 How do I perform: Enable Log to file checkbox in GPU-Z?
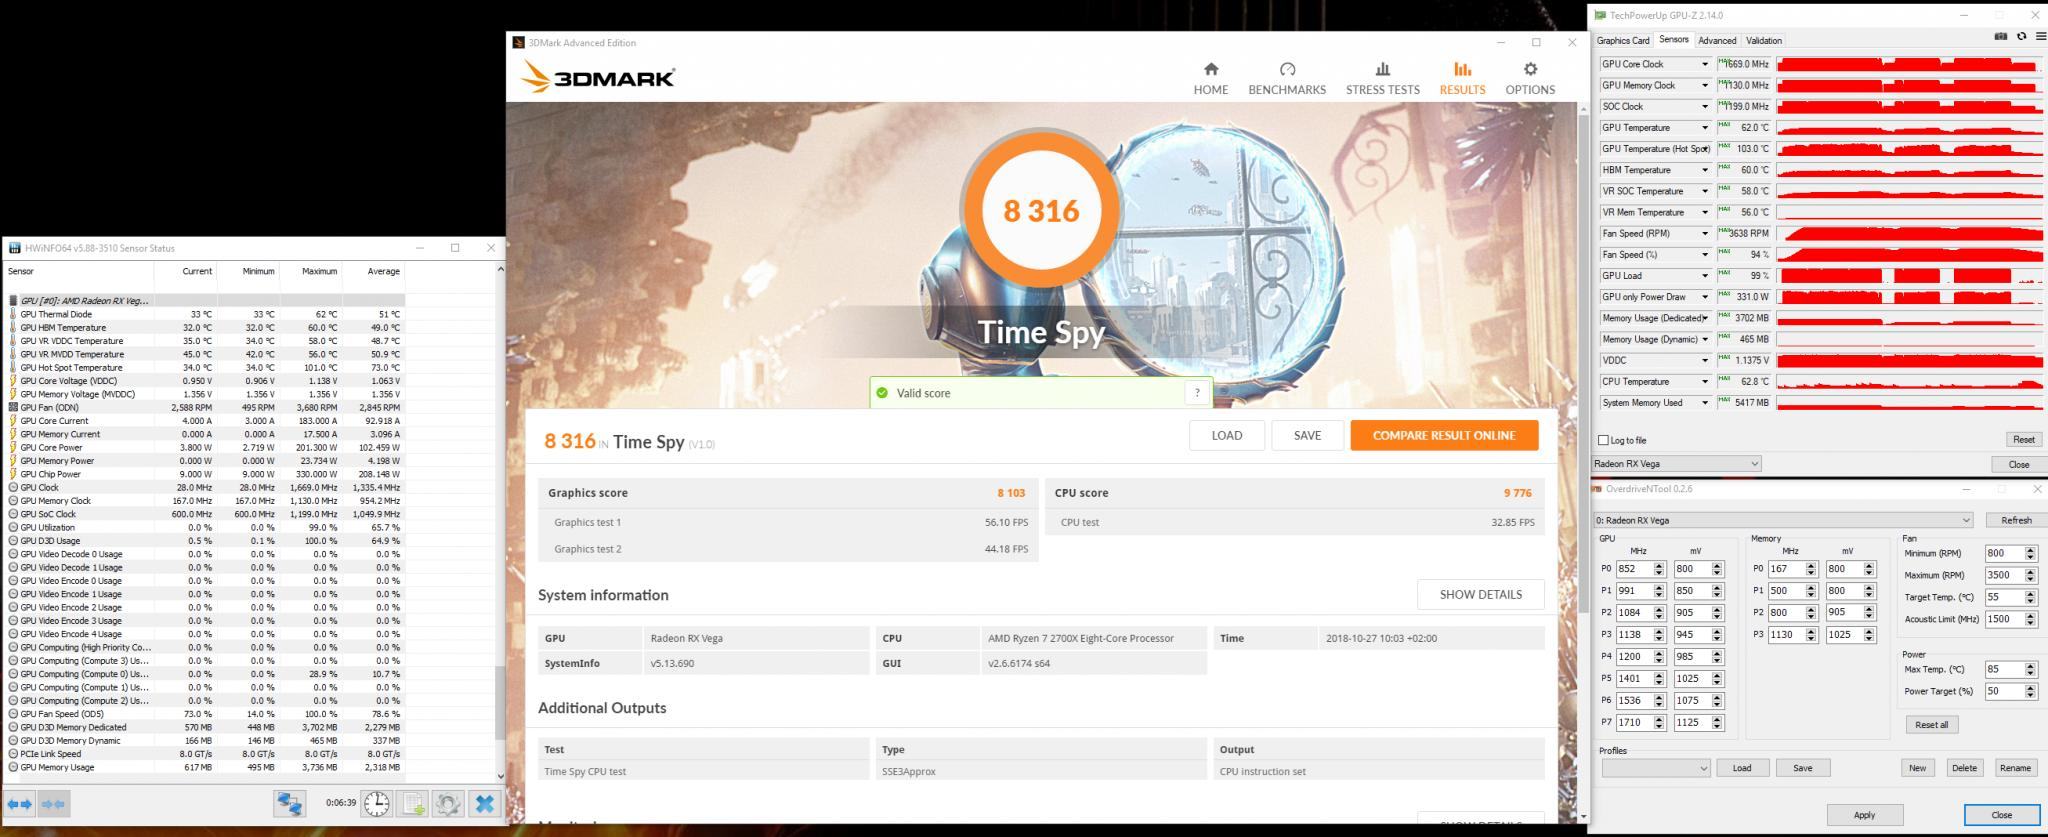pyautogui.click(x=1604, y=440)
